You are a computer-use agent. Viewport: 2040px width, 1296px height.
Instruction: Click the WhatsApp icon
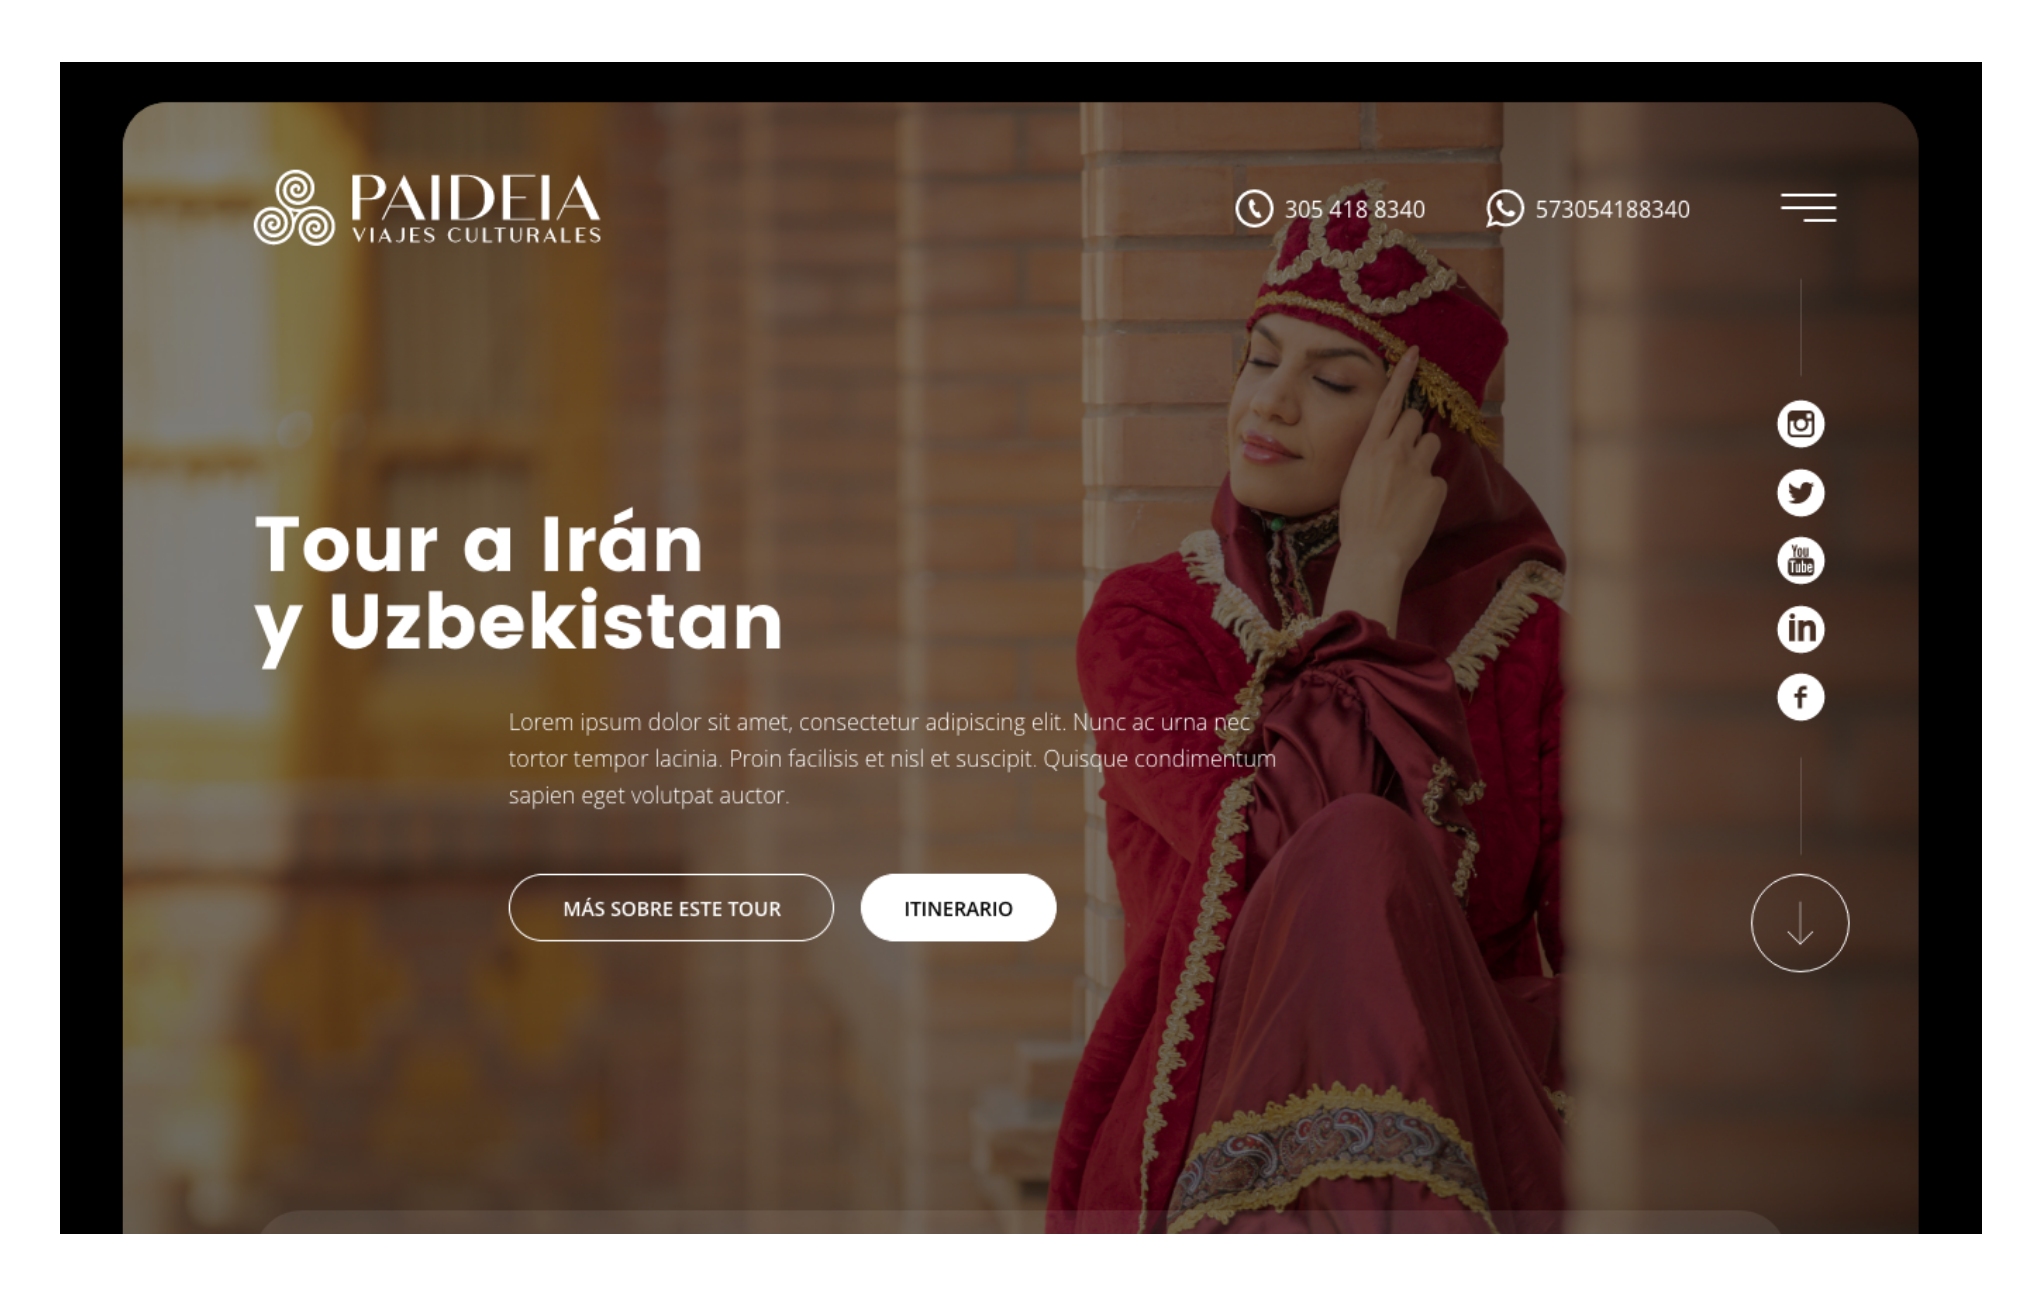(1504, 209)
